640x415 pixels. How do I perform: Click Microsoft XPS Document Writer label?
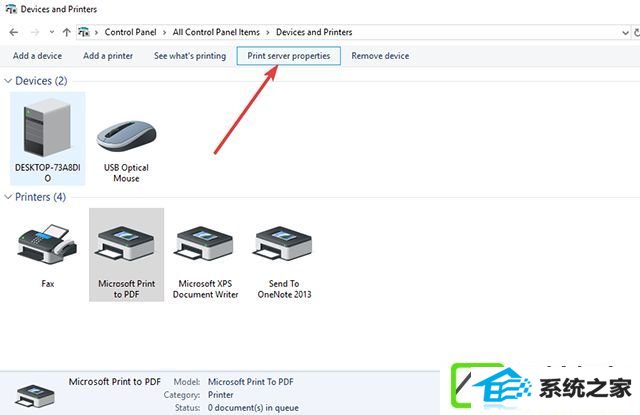(205, 289)
